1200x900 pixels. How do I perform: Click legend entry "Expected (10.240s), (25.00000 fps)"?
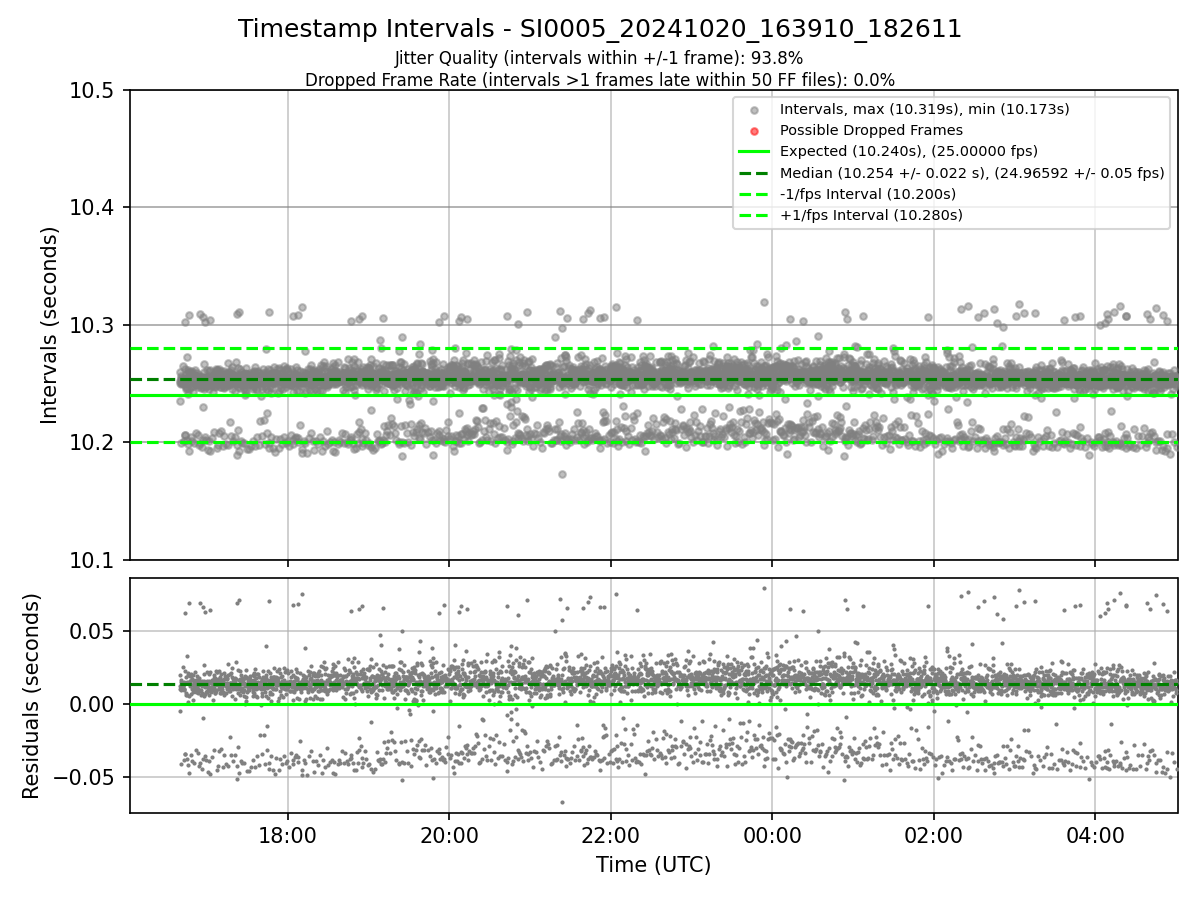click(909, 151)
